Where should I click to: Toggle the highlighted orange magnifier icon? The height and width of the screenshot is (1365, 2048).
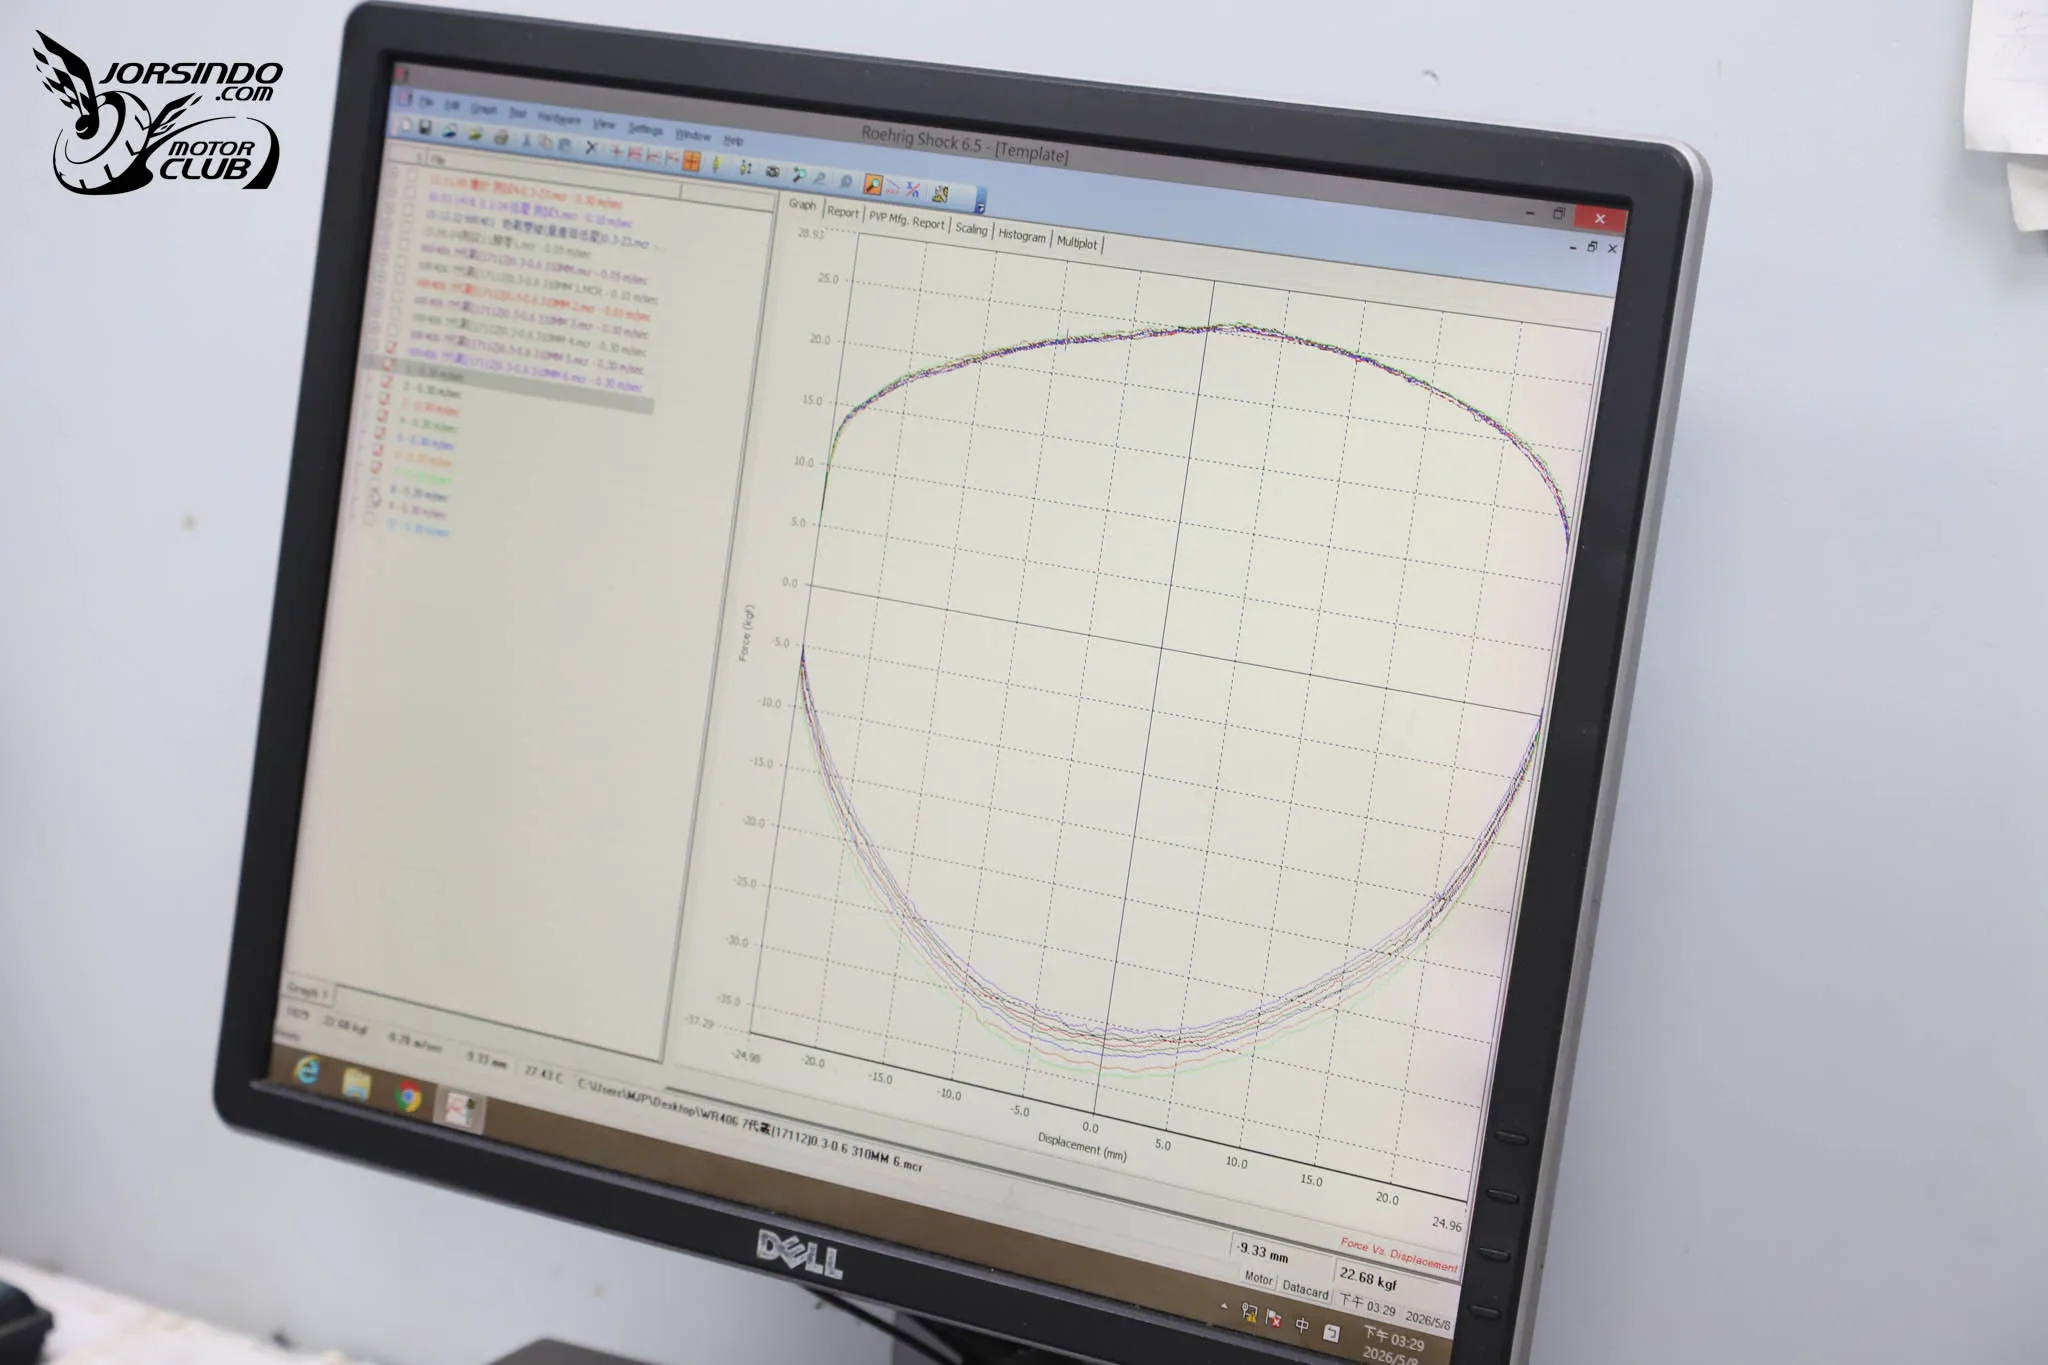tap(873, 184)
